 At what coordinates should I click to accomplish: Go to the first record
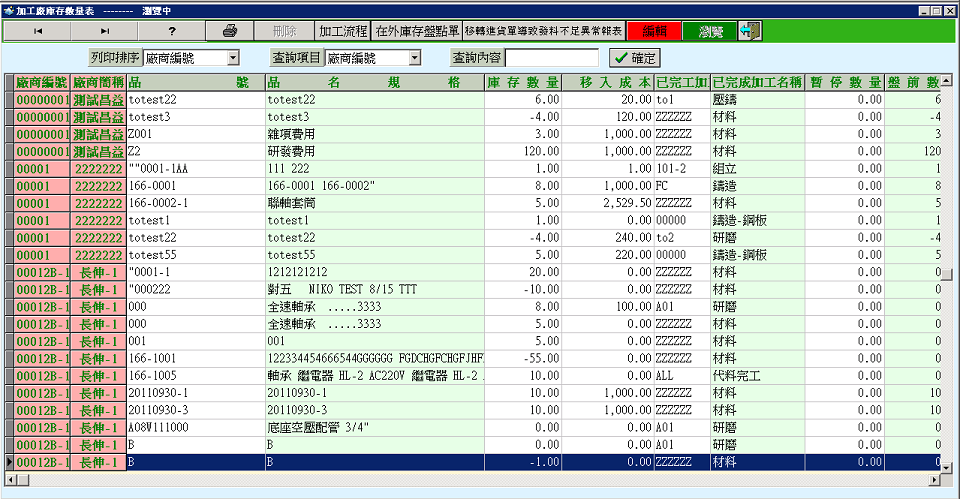tap(38, 31)
